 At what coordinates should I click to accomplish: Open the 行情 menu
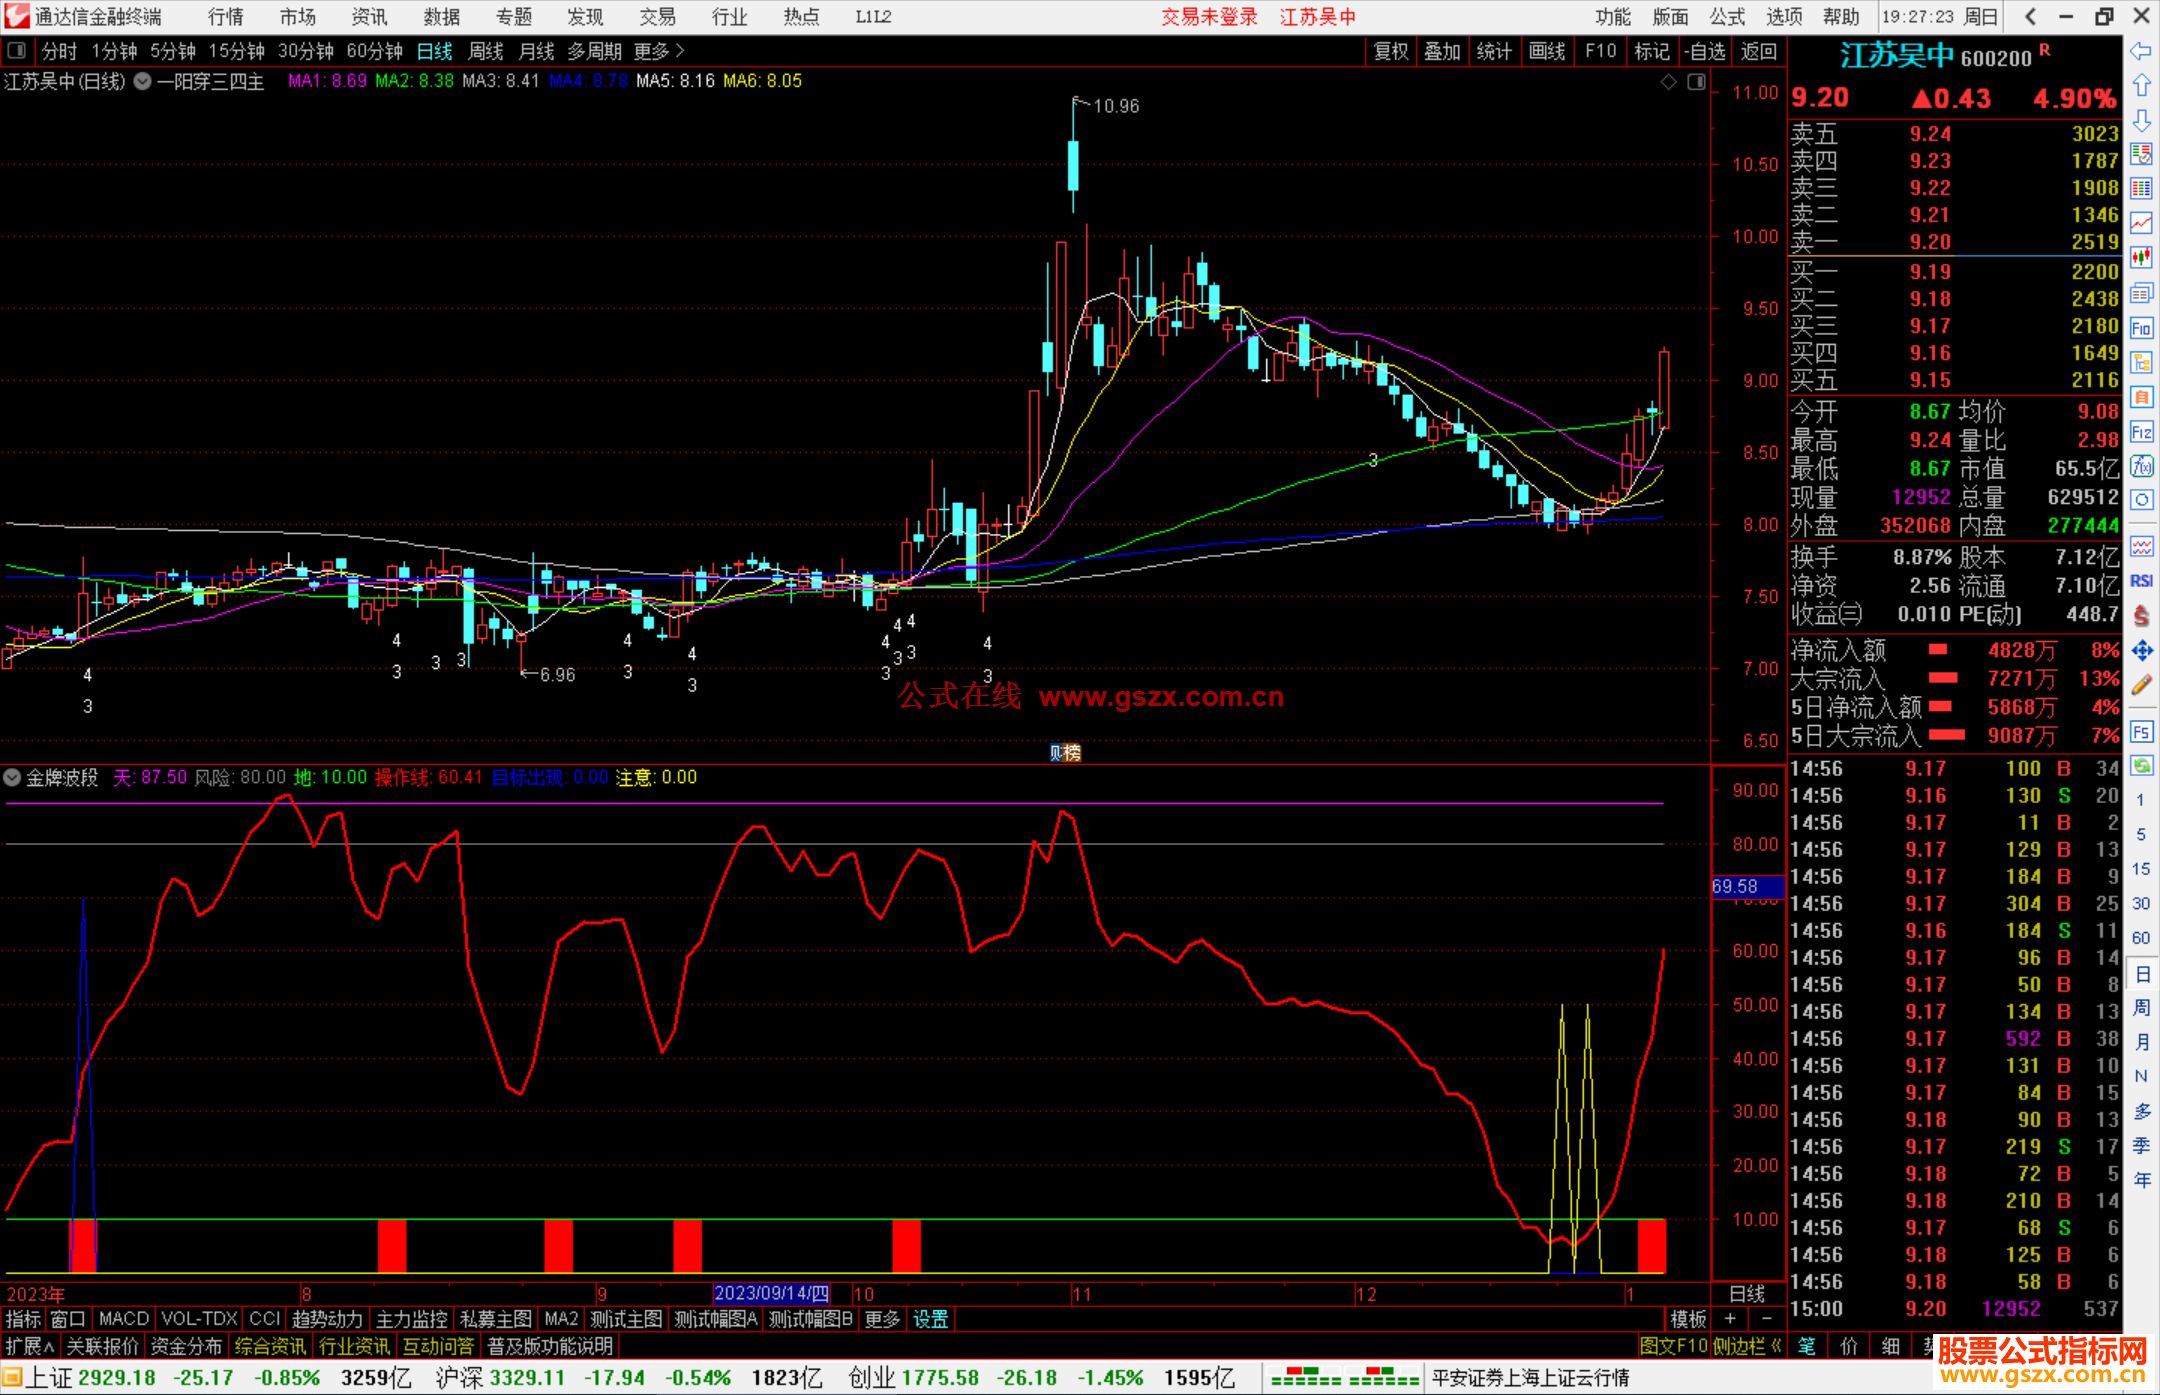point(225,17)
